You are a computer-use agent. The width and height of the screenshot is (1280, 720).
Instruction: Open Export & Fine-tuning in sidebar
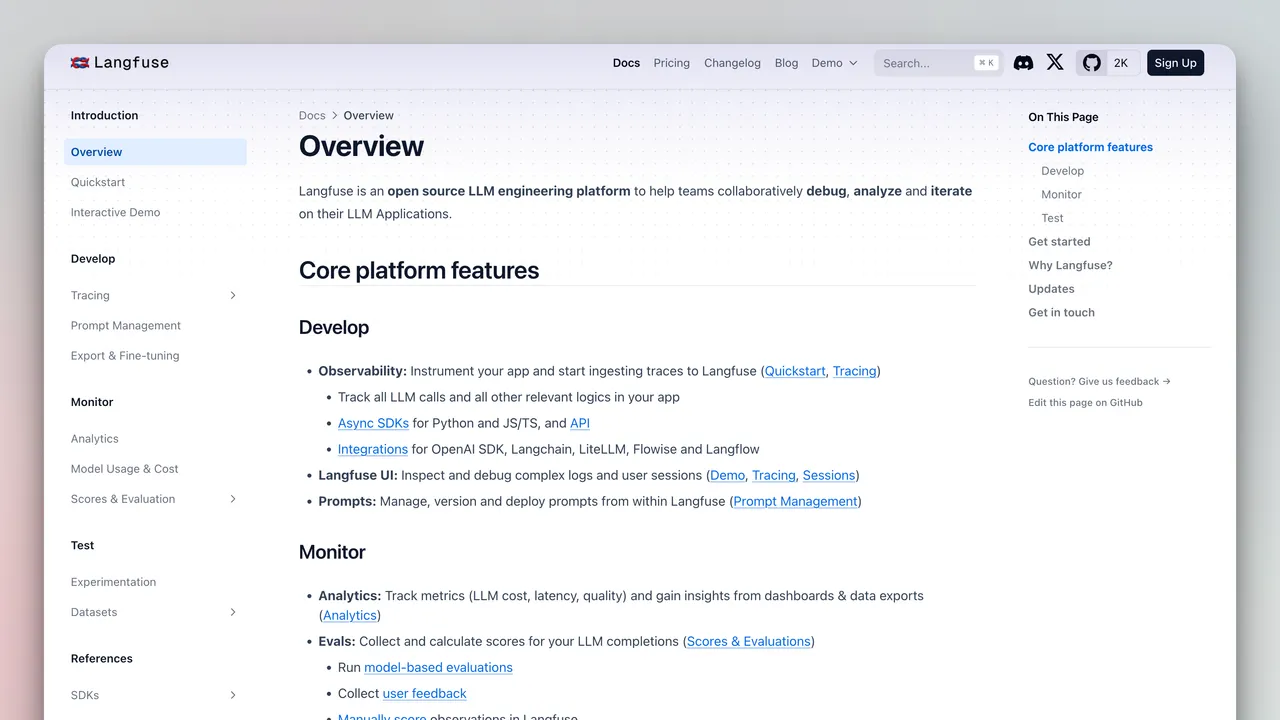click(x=125, y=356)
